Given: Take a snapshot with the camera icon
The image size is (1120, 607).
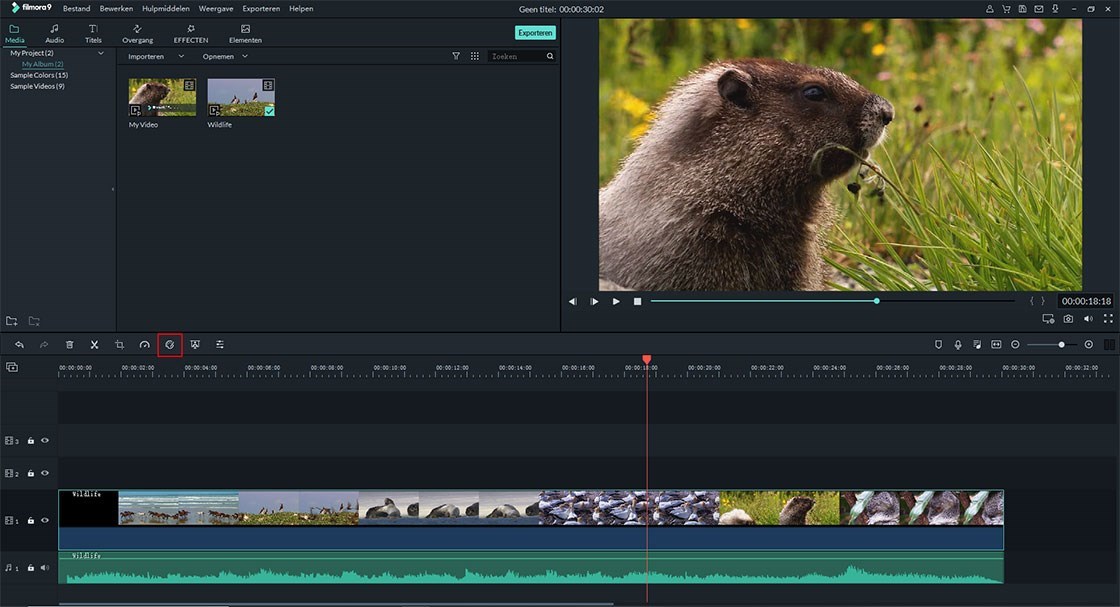Looking at the screenshot, I should click(x=1068, y=319).
